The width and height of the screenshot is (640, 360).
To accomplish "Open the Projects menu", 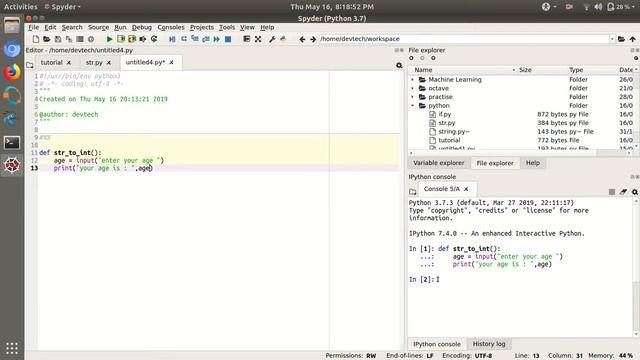I will 202,27.
